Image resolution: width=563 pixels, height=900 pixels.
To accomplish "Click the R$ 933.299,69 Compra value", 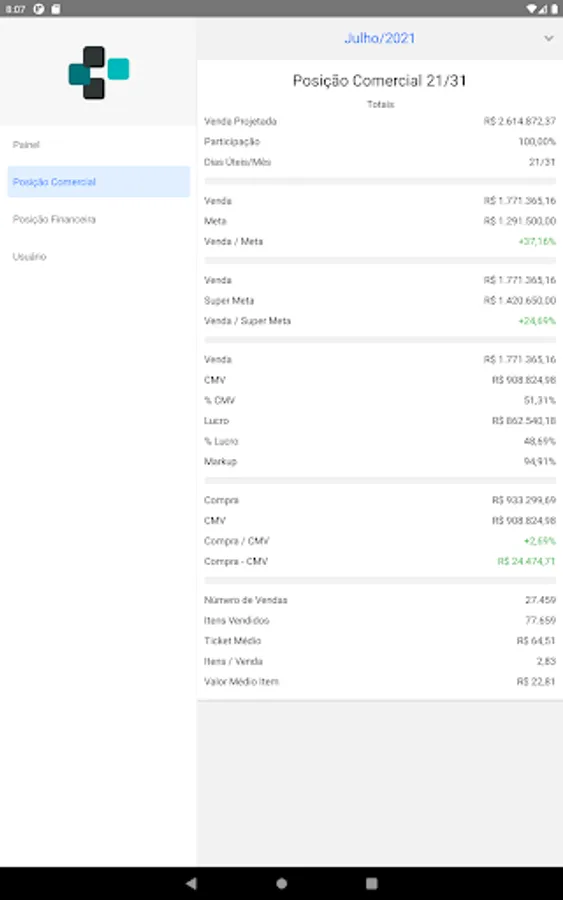I will click(523, 500).
